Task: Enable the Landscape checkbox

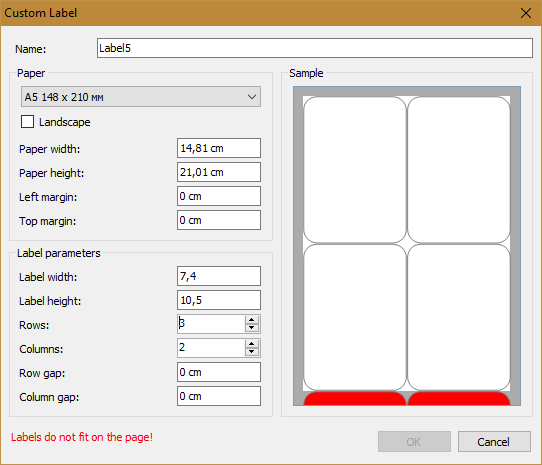Action: (x=27, y=122)
